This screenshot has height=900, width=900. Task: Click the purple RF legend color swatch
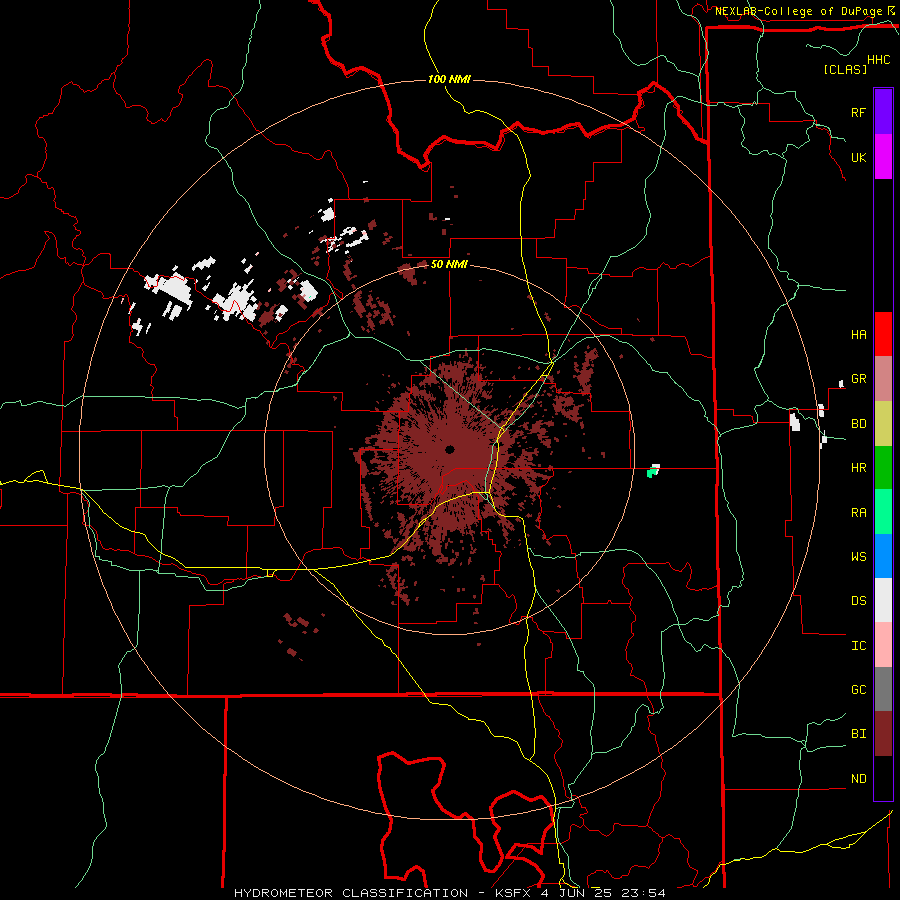[x=883, y=112]
